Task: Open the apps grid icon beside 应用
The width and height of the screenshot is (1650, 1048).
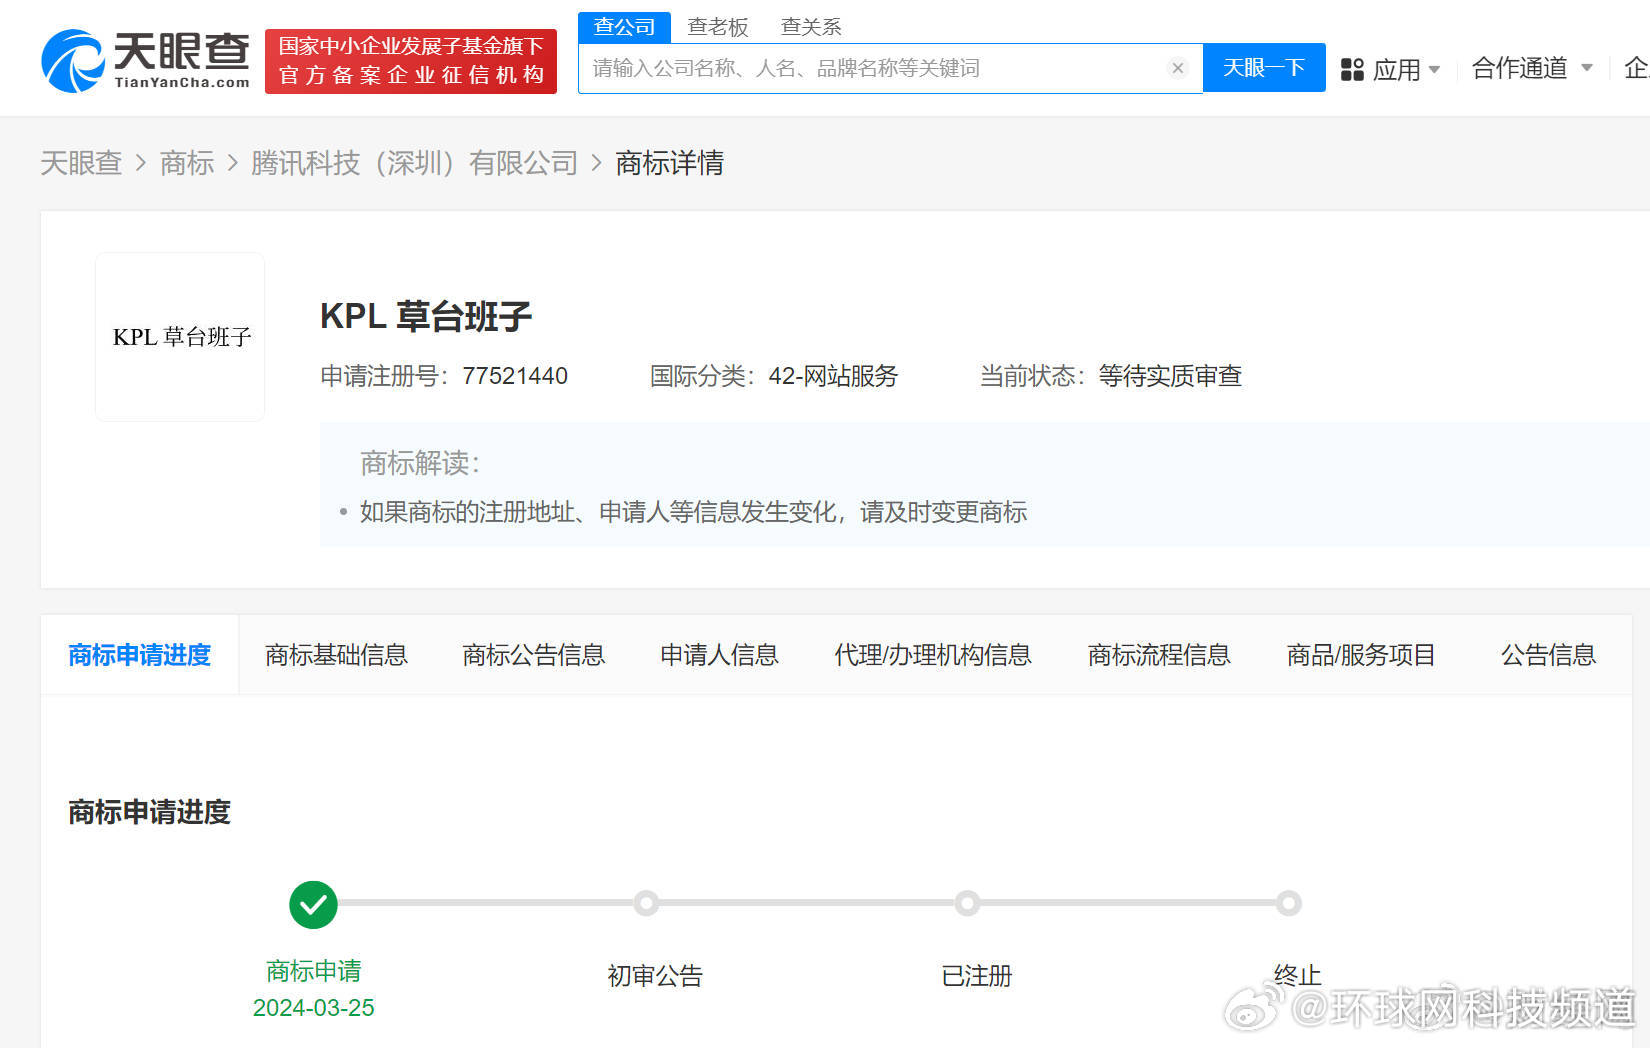Action: pyautogui.click(x=1352, y=68)
